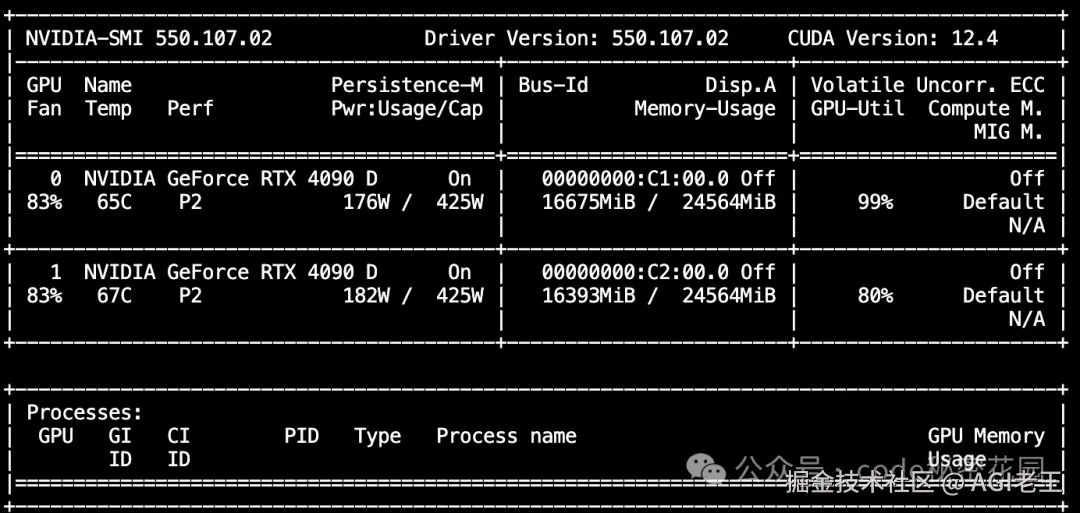The height and width of the screenshot is (513, 1080).
Task: Select the 'Memory-Usage' column header
Action: pos(705,108)
